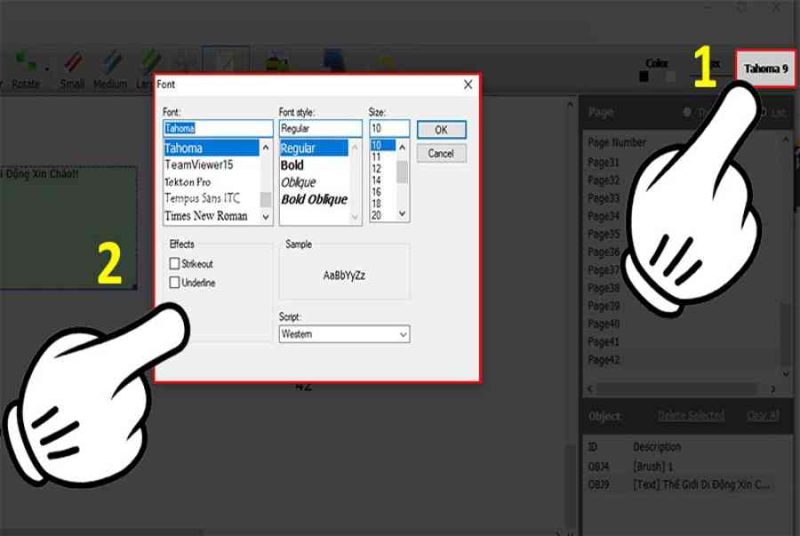The image size is (800, 536).
Task: Select OBJ4 Brush row in Object list
Action: tap(681, 466)
